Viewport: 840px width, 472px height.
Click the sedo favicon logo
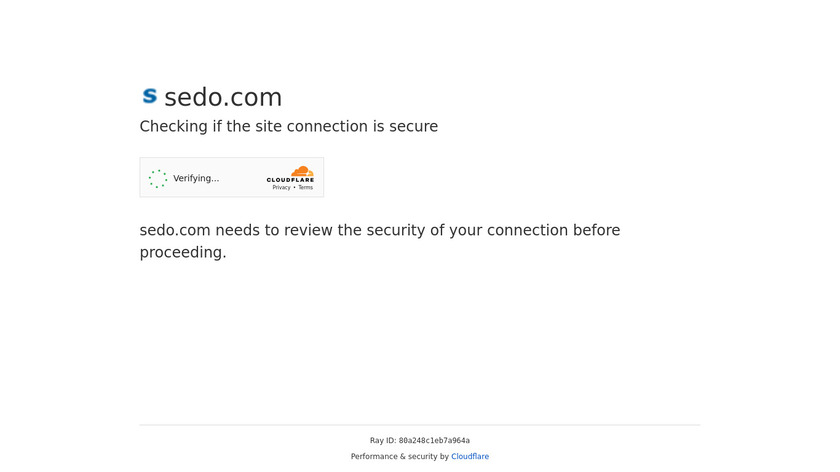pos(149,96)
